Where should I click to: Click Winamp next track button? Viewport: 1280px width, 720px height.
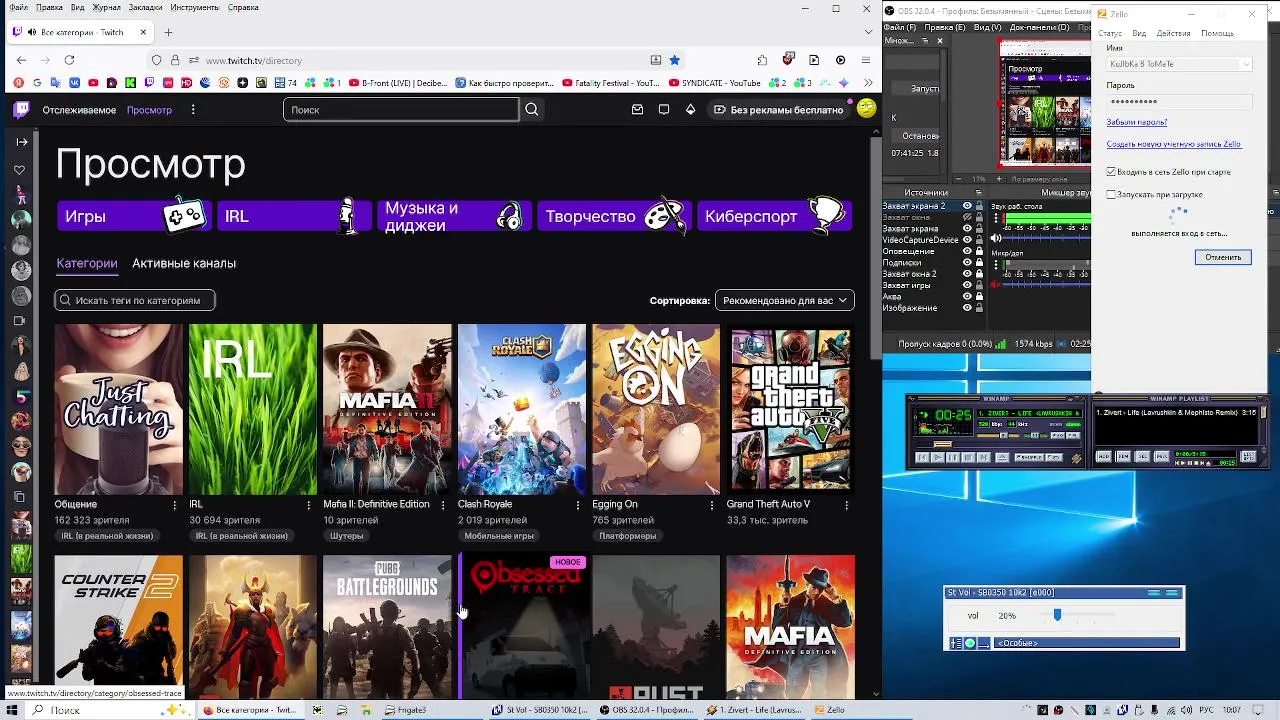(983, 457)
